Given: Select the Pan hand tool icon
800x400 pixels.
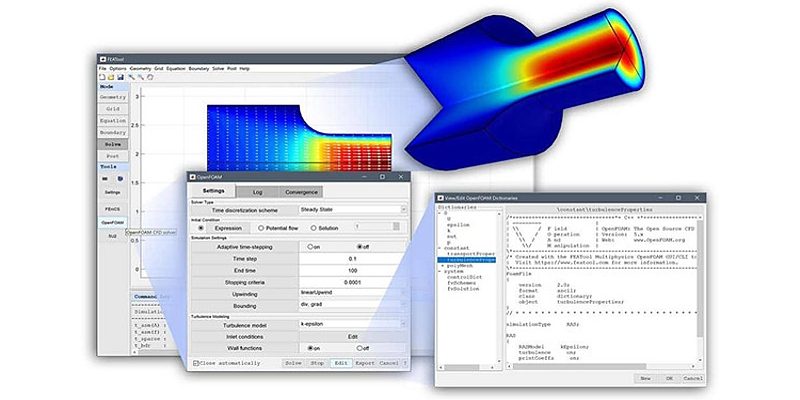Looking at the screenshot, I should [x=150, y=77].
